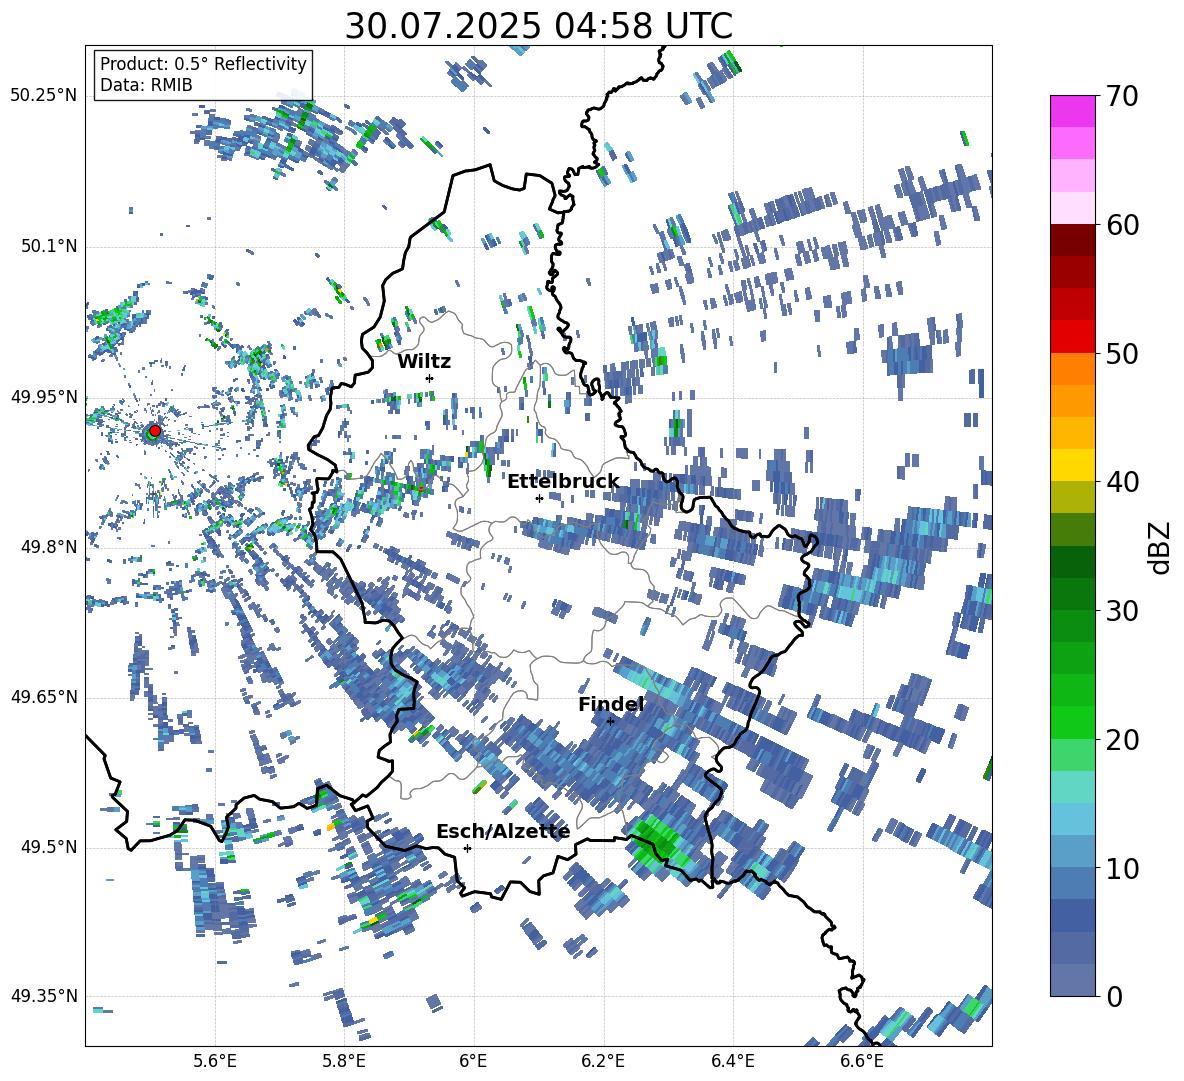The width and height of the screenshot is (1184, 1081).
Task: Click the Ettelbruck station cross marker
Action: pyautogui.click(x=539, y=498)
